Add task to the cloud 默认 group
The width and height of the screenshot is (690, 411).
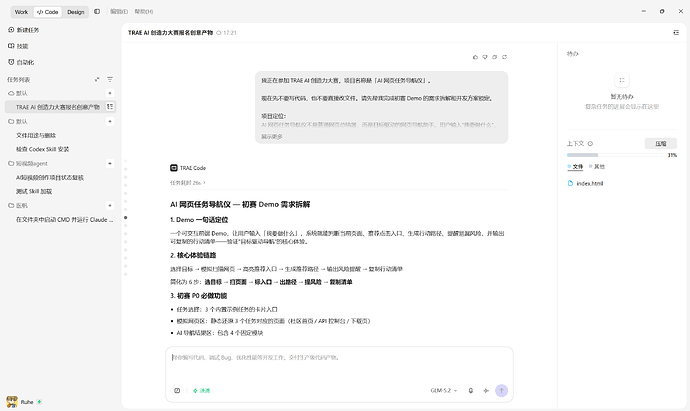pos(110,93)
